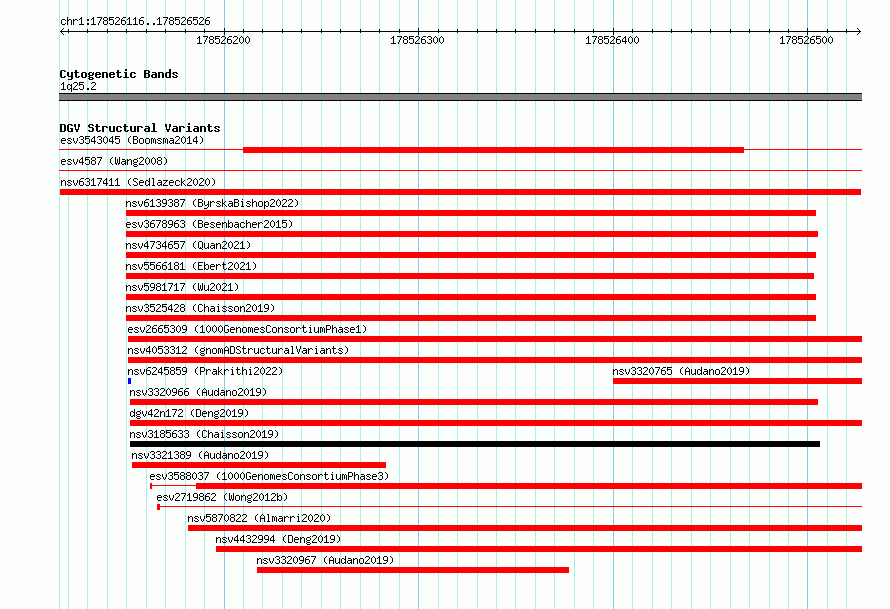The height and width of the screenshot is (609, 890).
Task: Click the nsv5870822 (Almarri2020) label
Action: click(x=259, y=518)
